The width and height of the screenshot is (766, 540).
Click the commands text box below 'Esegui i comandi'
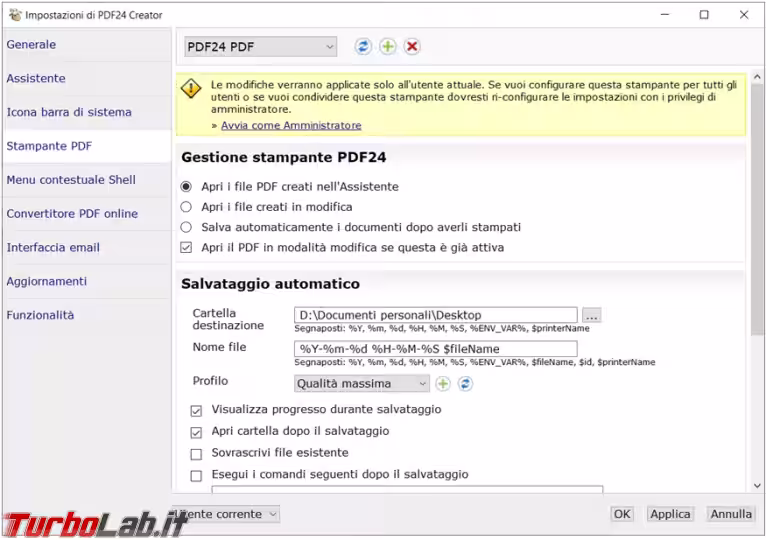[407, 488]
